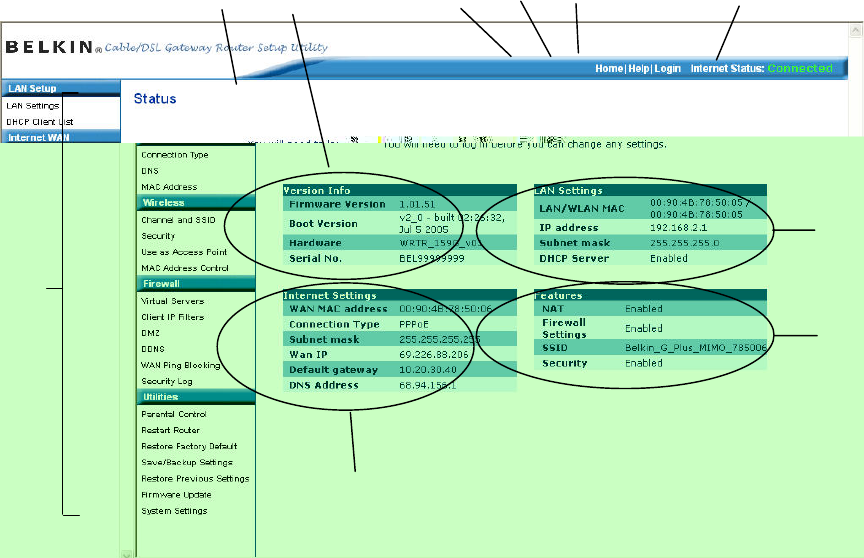Open the Help link in header

coord(639,68)
